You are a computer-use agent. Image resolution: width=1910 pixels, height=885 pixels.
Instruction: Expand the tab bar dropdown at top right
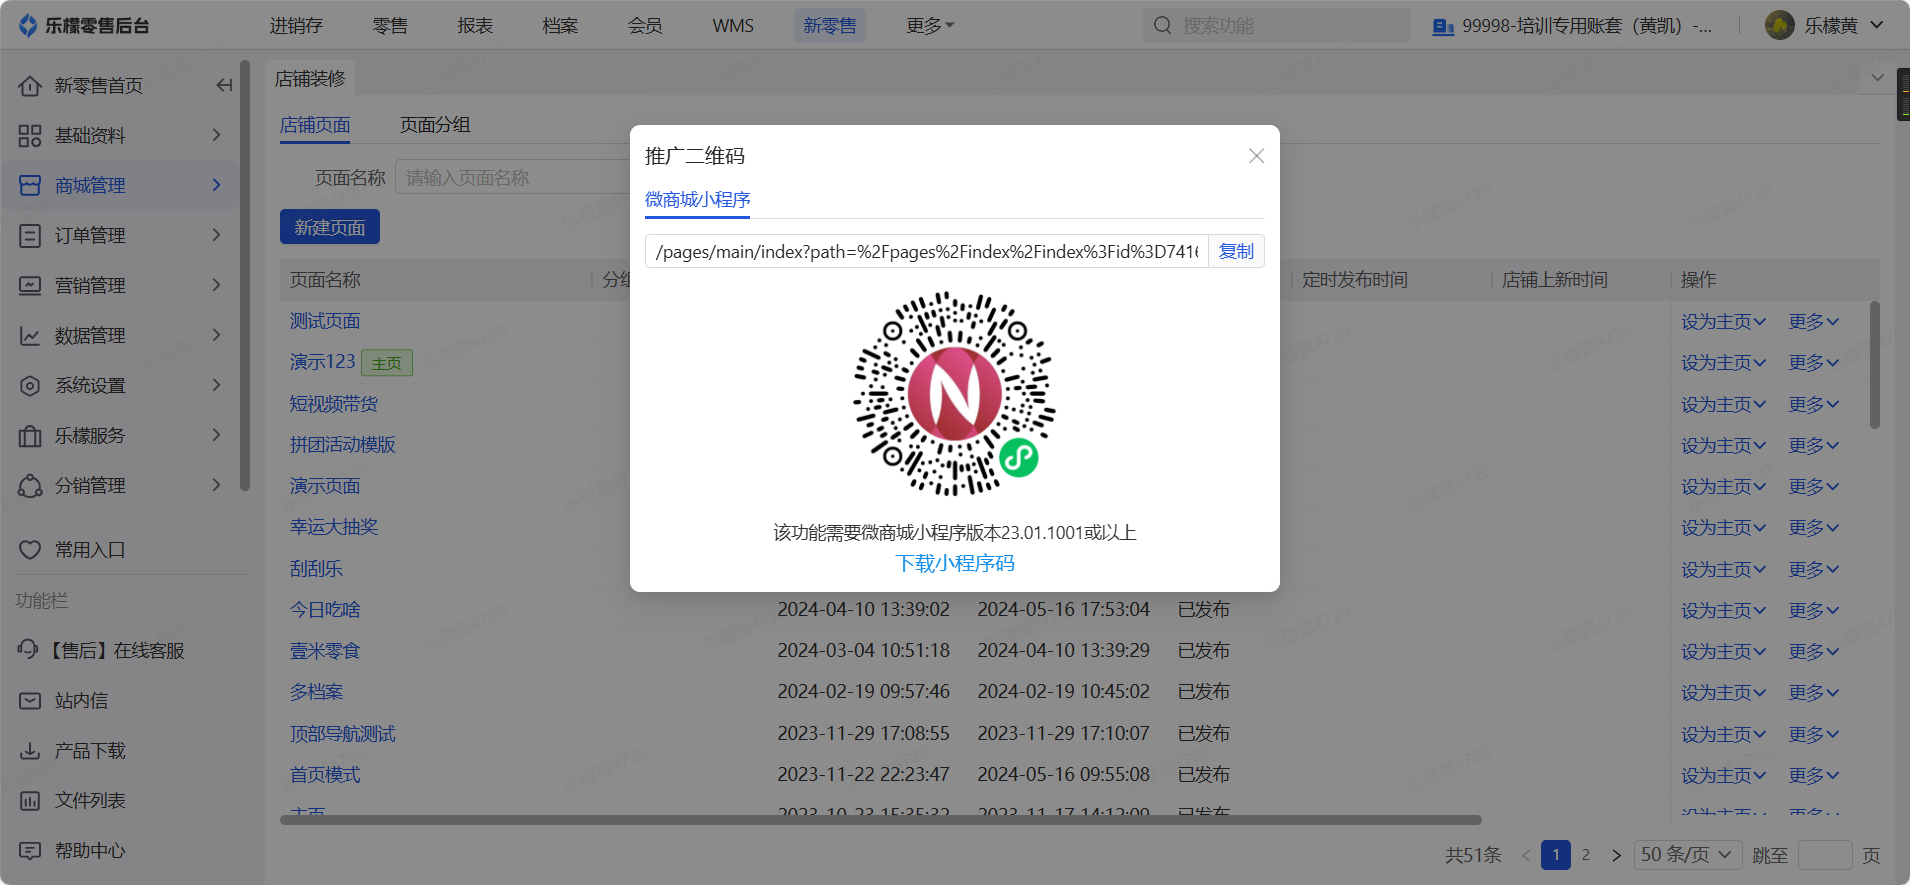pyautogui.click(x=1877, y=78)
